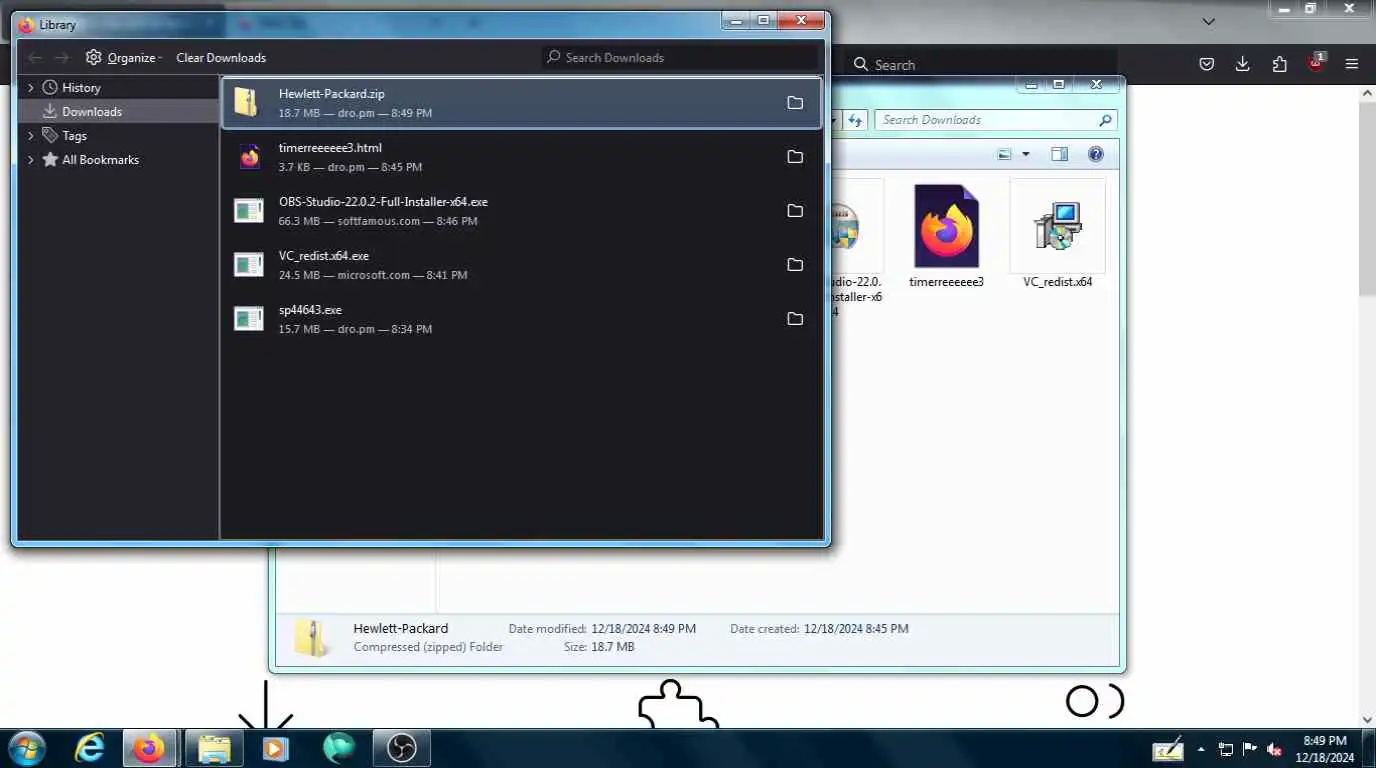This screenshot has width=1376, height=768.
Task: Click the Hewlett-Packard.zip archive icon
Action: 247,102
